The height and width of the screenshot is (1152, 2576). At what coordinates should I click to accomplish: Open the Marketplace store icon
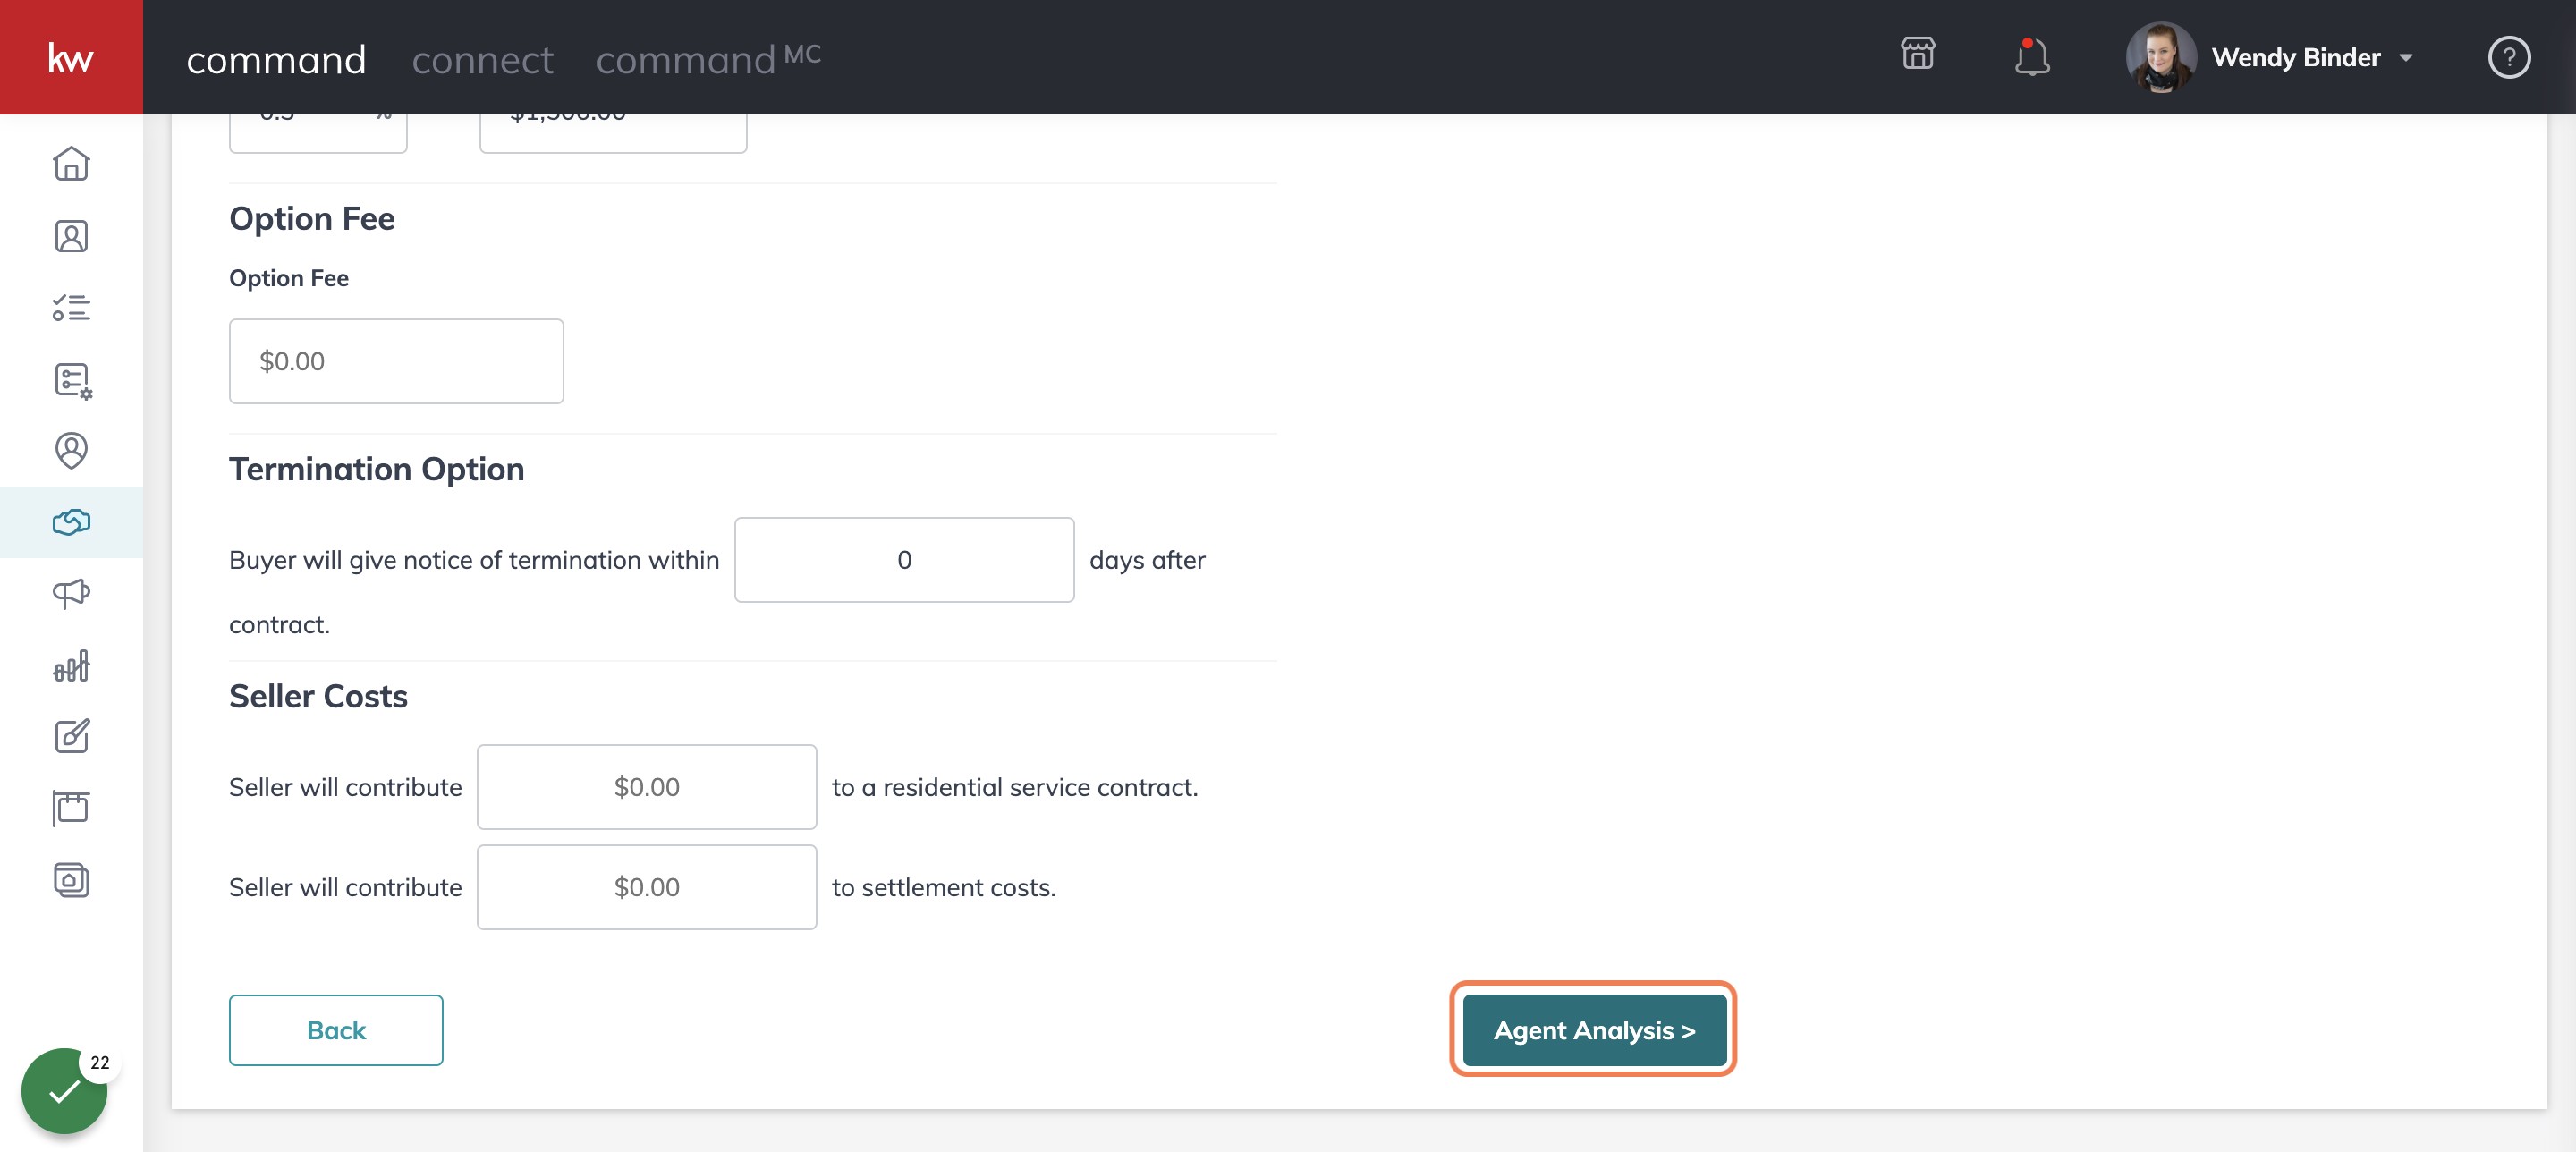coord(1917,54)
